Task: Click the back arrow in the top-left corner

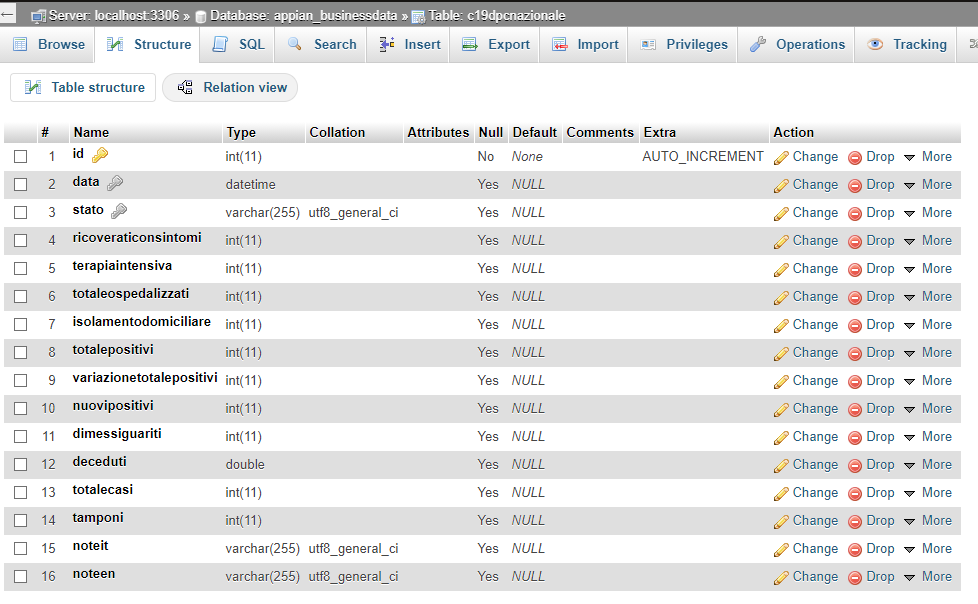Action: tap(7, 14)
